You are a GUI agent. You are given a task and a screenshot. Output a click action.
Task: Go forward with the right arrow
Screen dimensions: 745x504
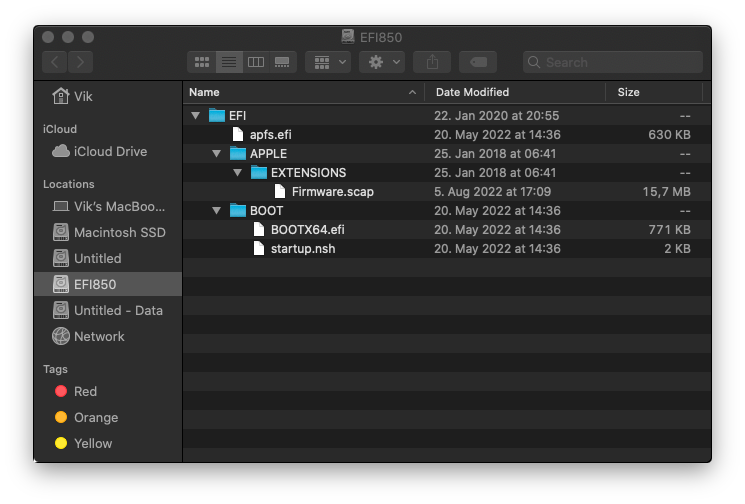pos(80,62)
